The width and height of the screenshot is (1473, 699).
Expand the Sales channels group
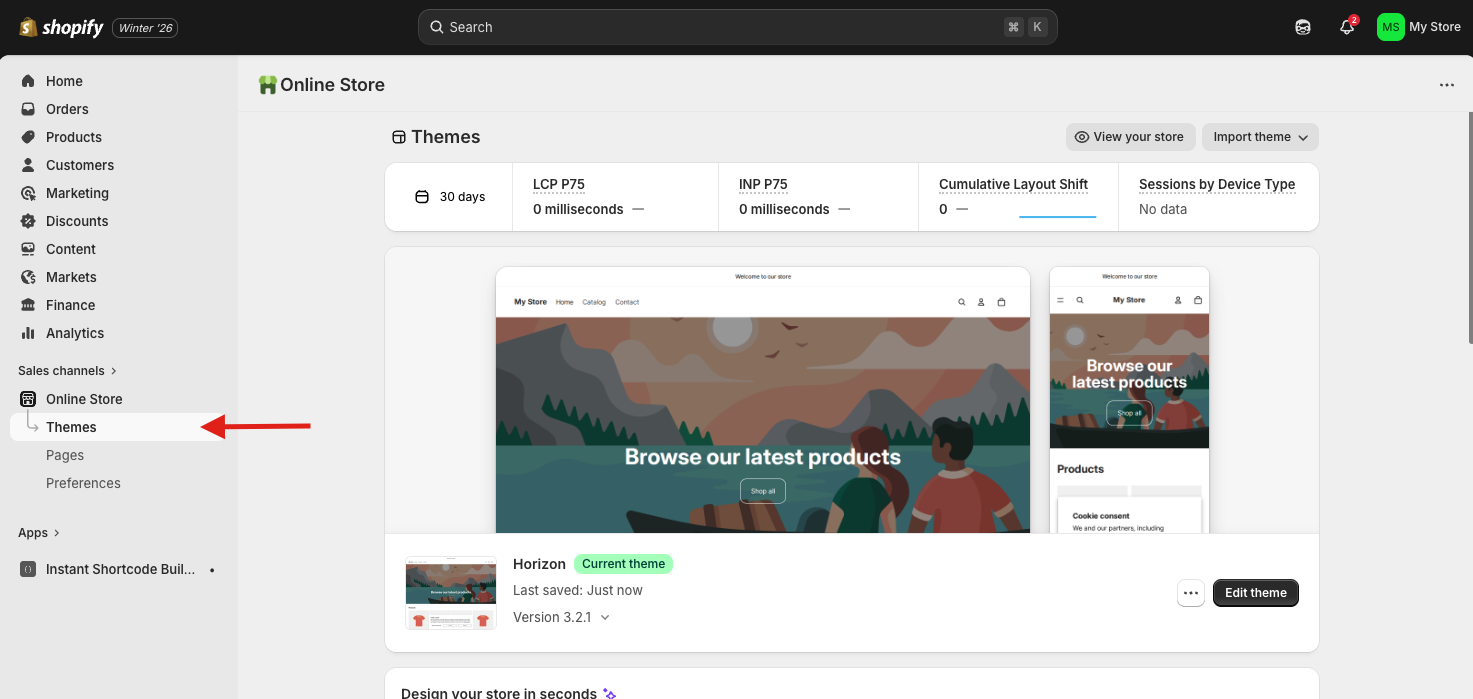(x=67, y=370)
